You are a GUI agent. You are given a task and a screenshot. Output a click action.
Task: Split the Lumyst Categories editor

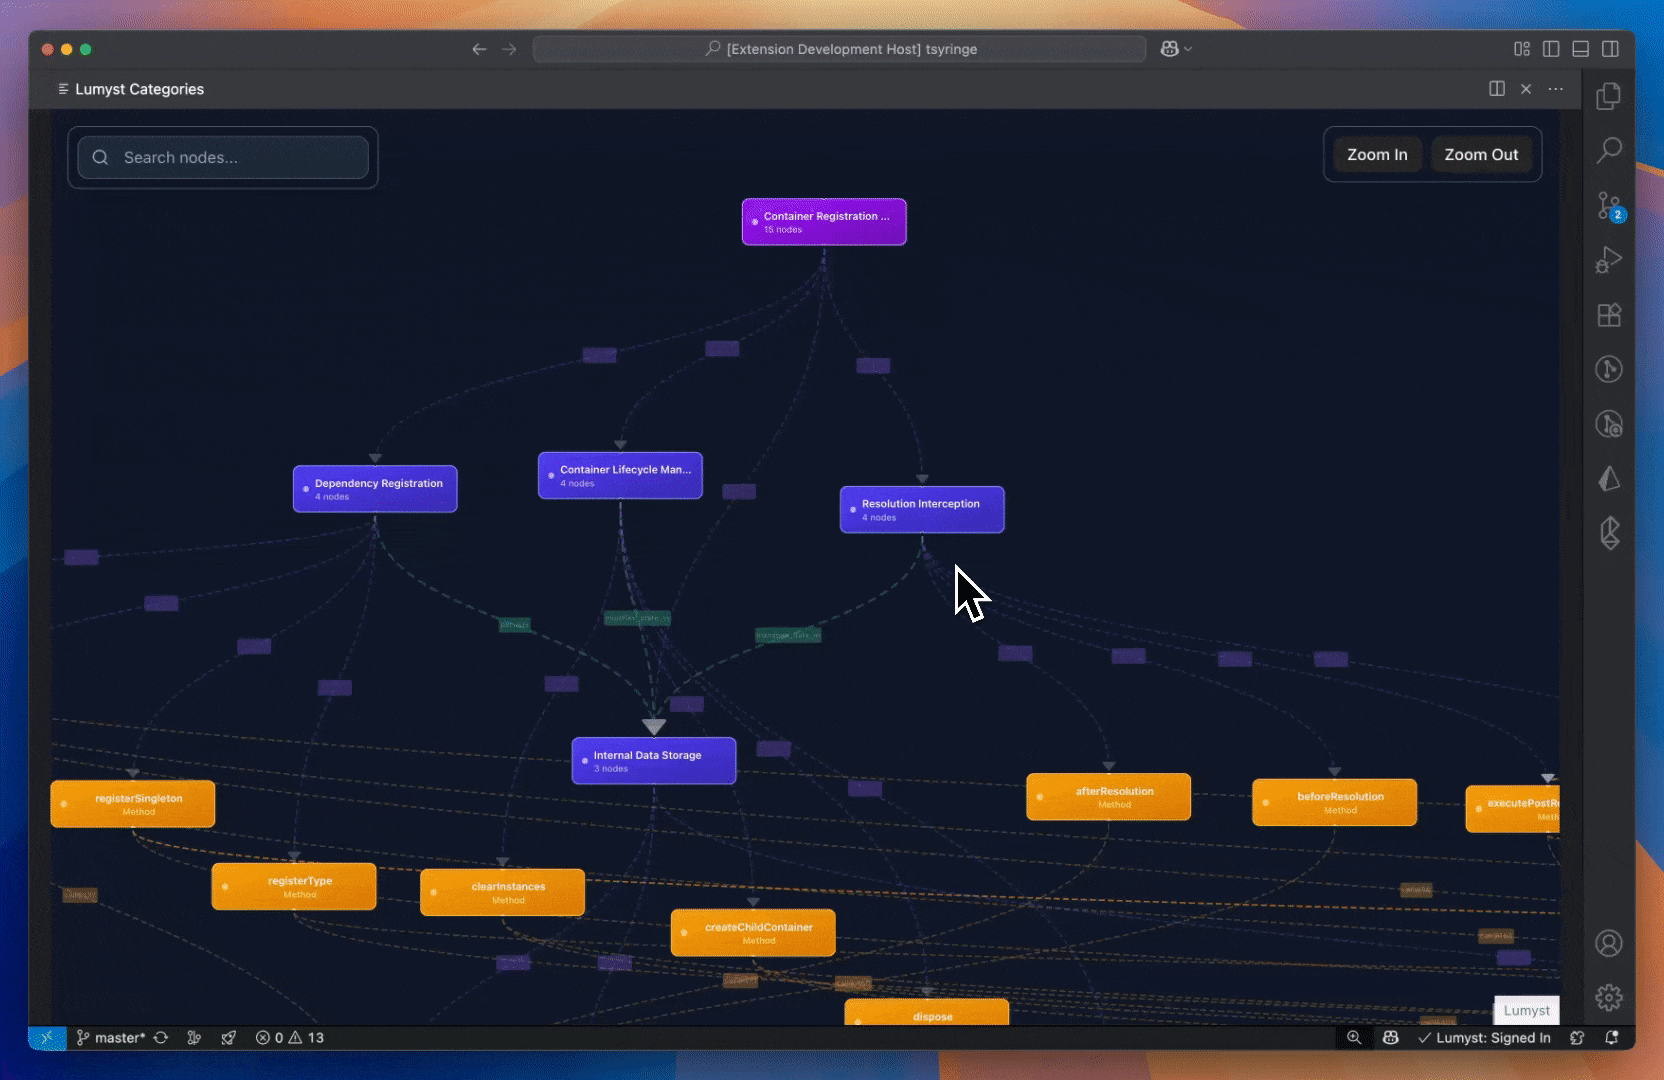point(1497,89)
